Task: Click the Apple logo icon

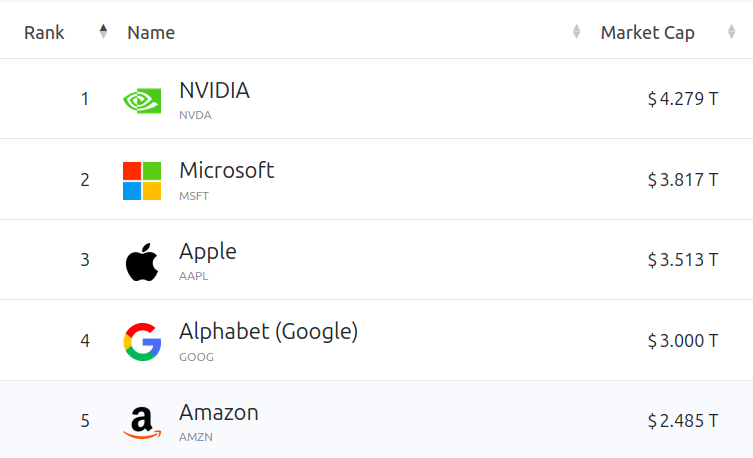Action: coord(142,261)
